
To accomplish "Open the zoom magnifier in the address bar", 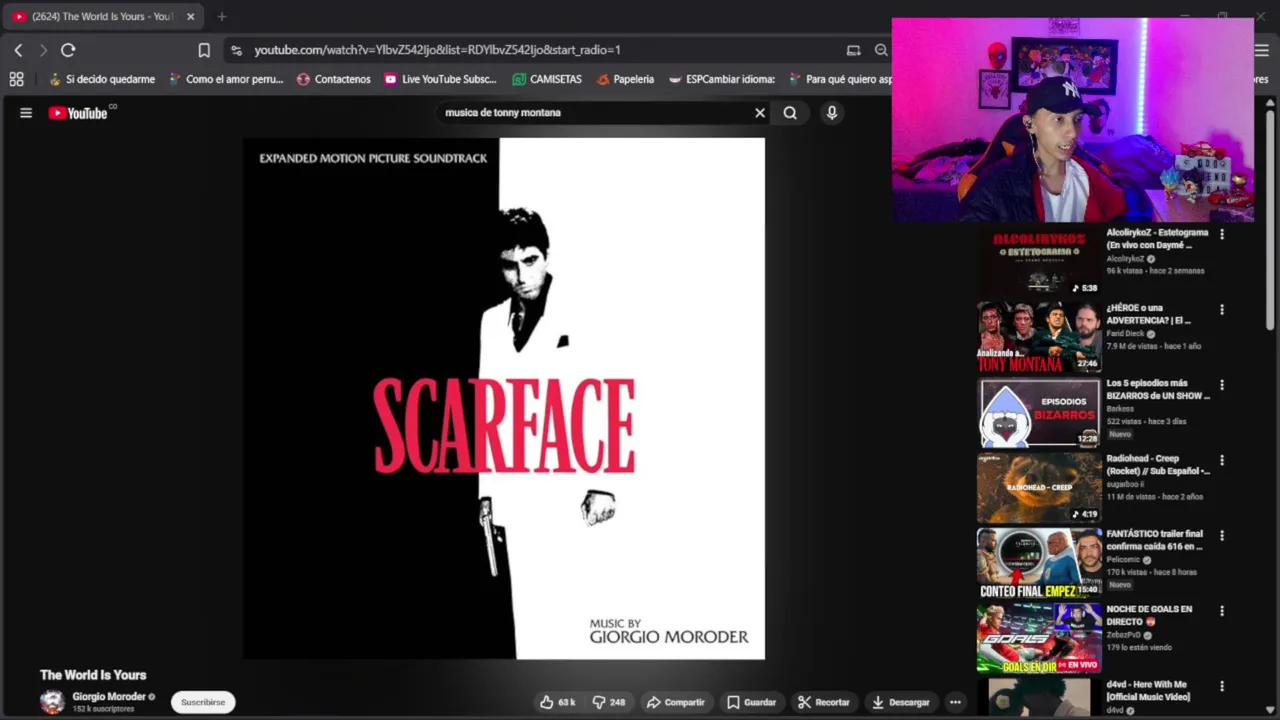I will [x=881, y=50].
